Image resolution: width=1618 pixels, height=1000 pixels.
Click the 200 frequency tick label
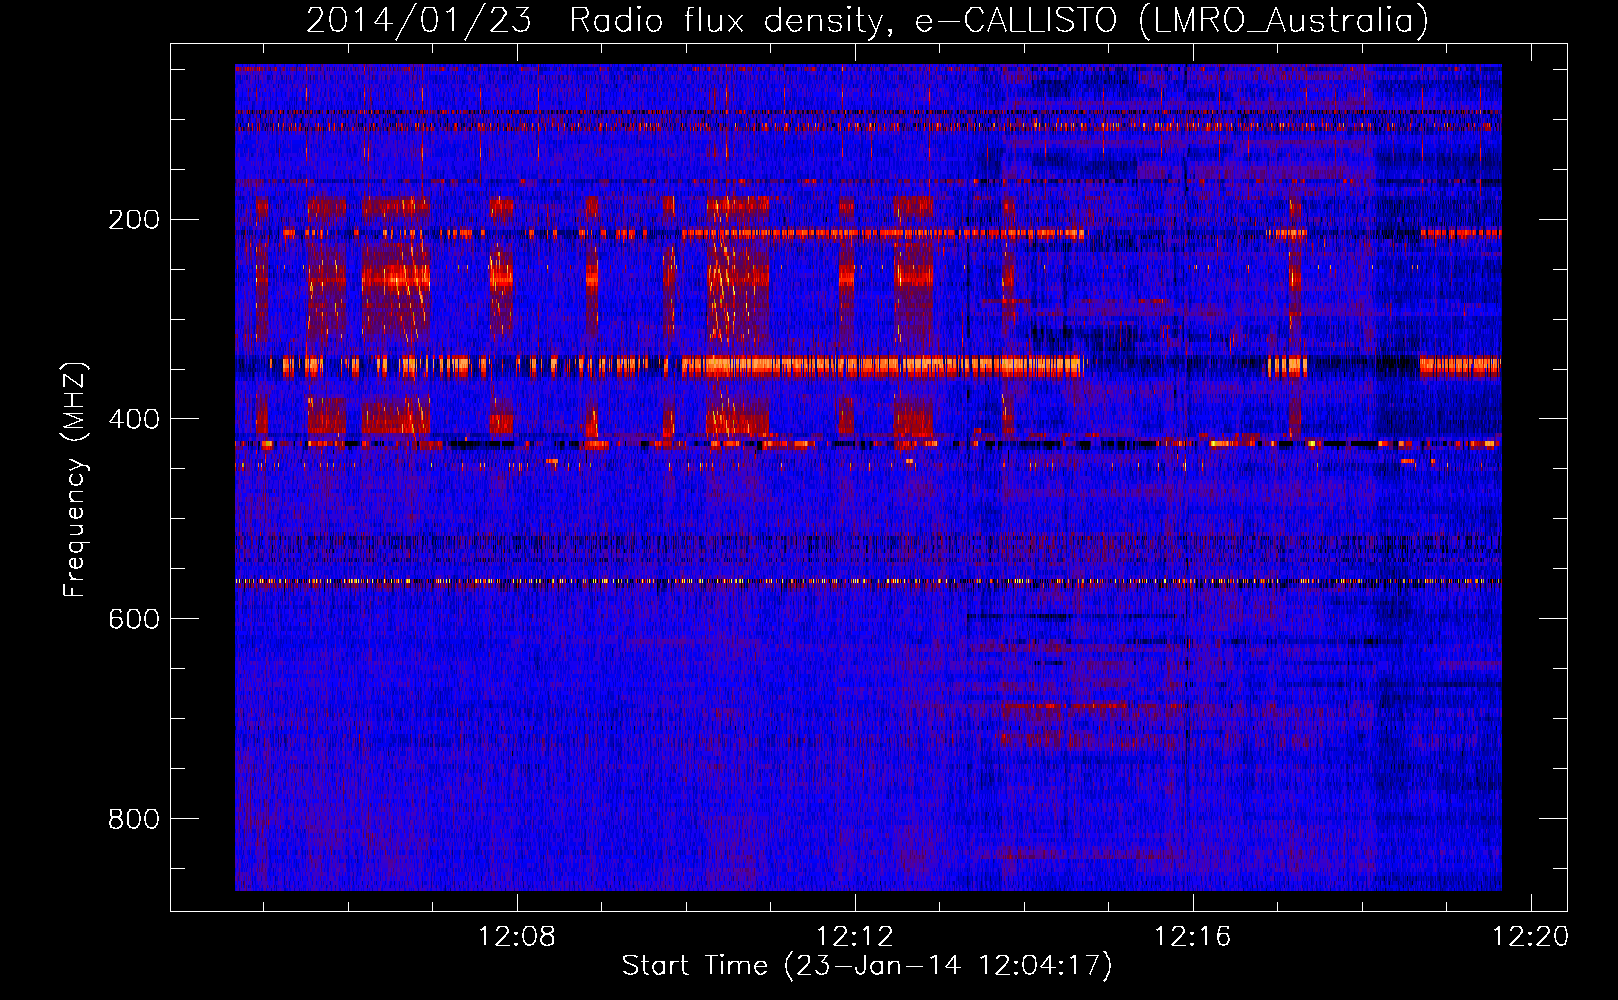click(134, 220)
